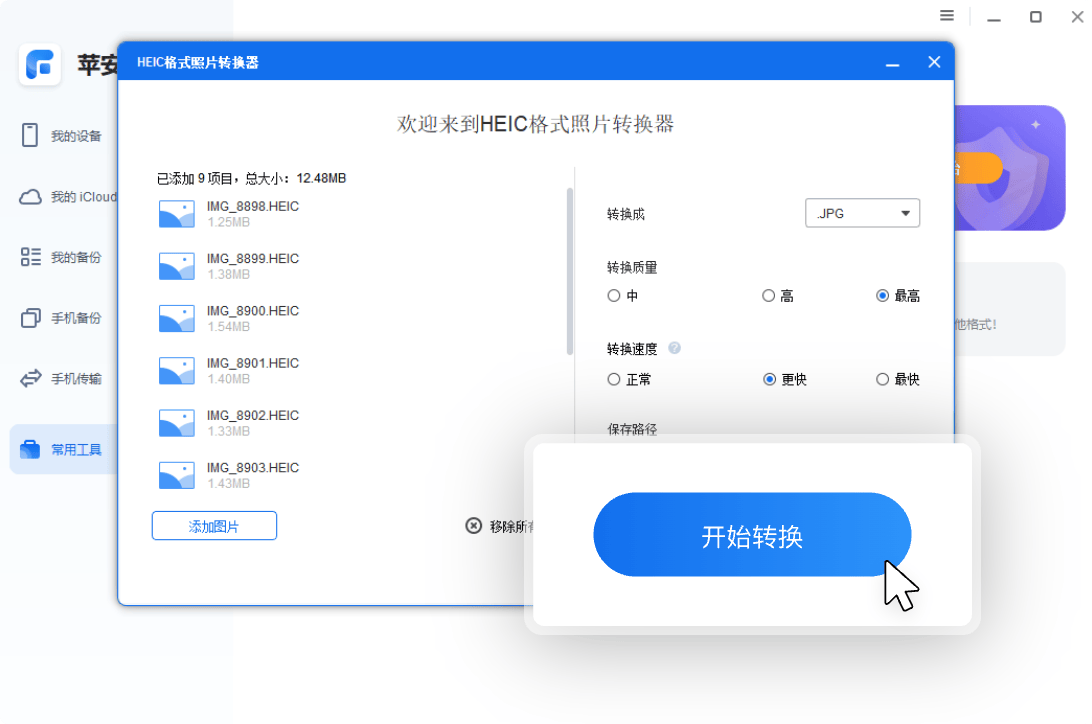Click the remove all X icon
The image size is (1092, 724).
click(x=474, y=526)
